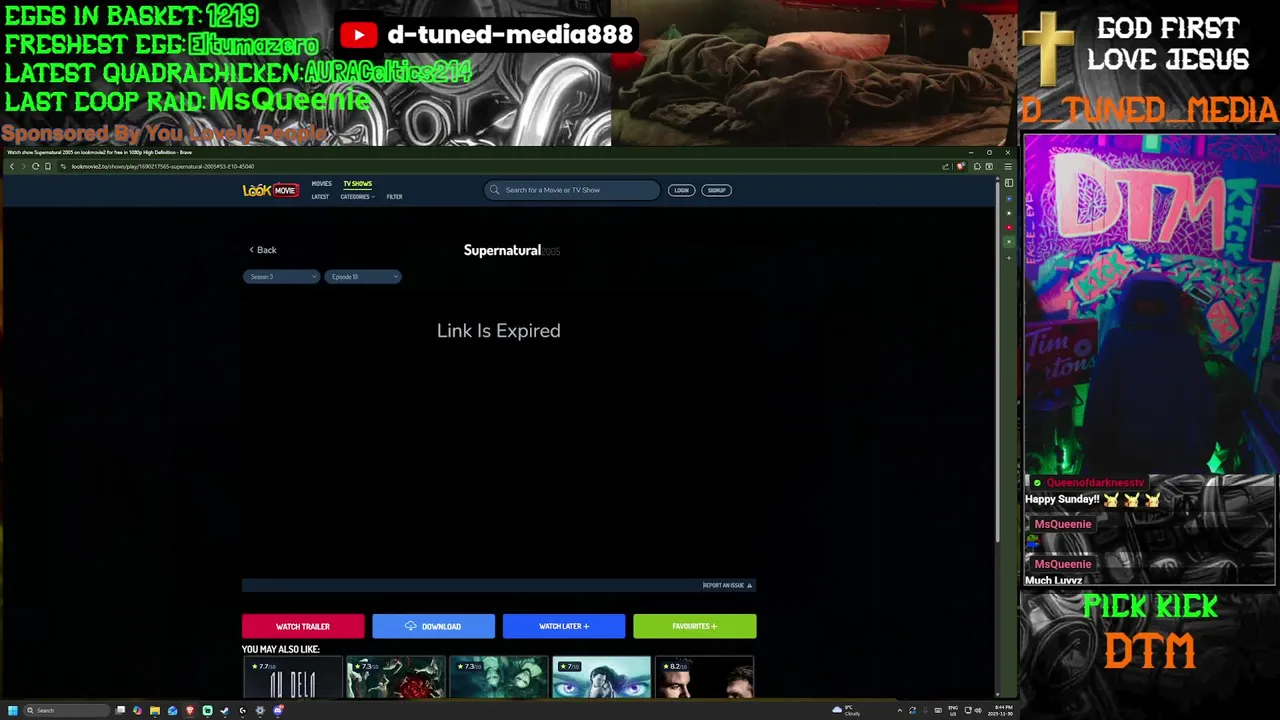This screenshot has width=1280, height=720.
Task: Click the browser back arrow
Action: 12,166
